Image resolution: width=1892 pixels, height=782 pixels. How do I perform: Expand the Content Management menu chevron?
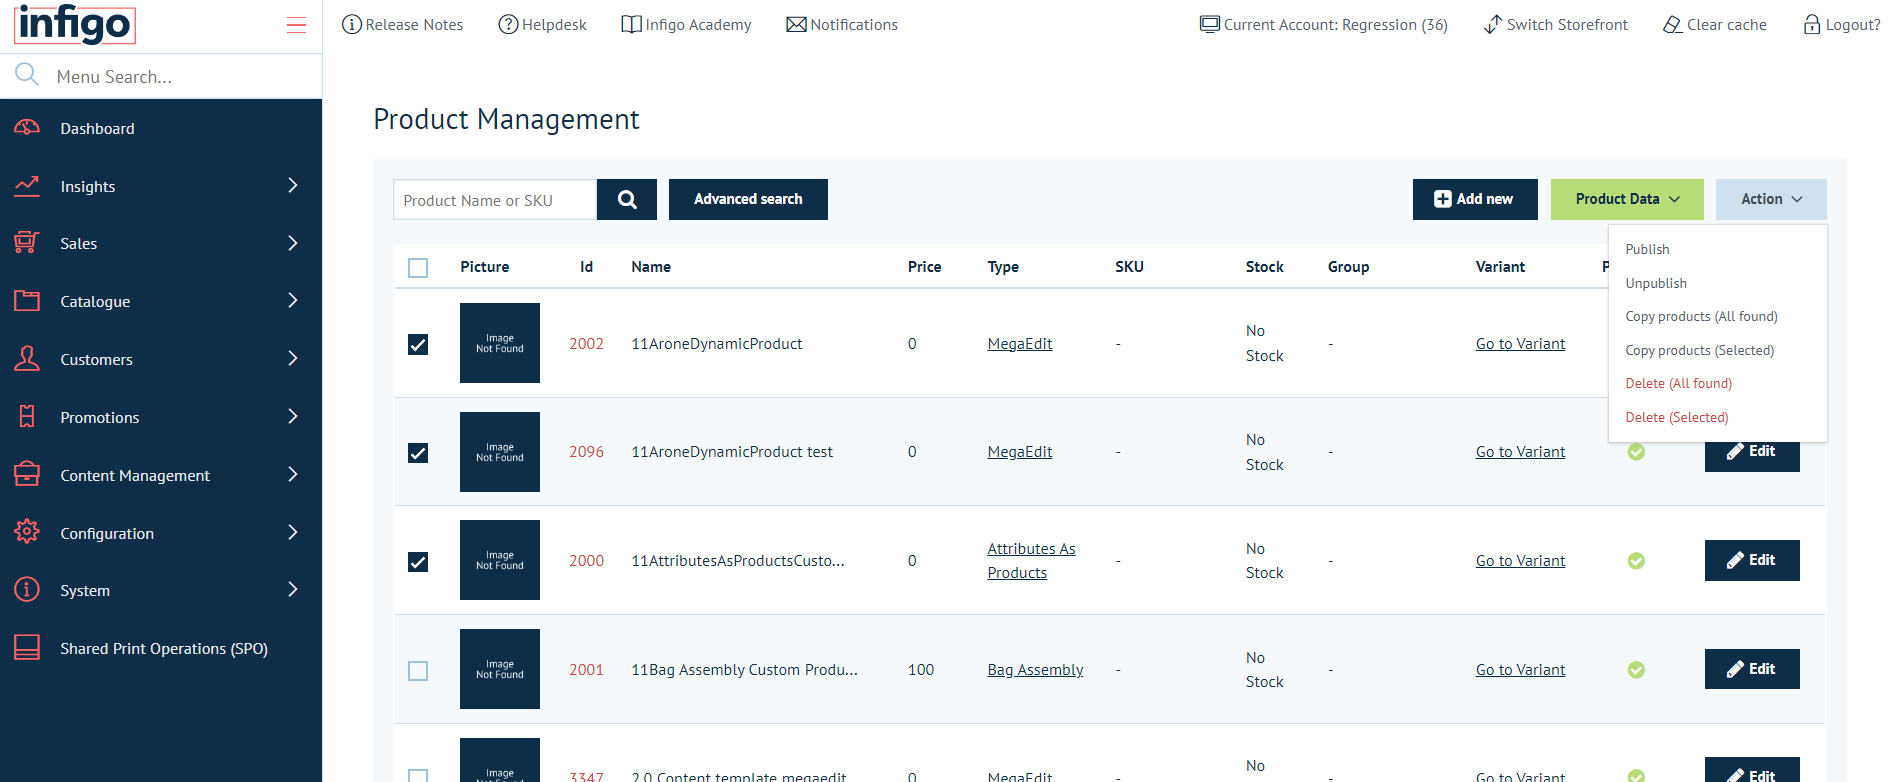293,474
